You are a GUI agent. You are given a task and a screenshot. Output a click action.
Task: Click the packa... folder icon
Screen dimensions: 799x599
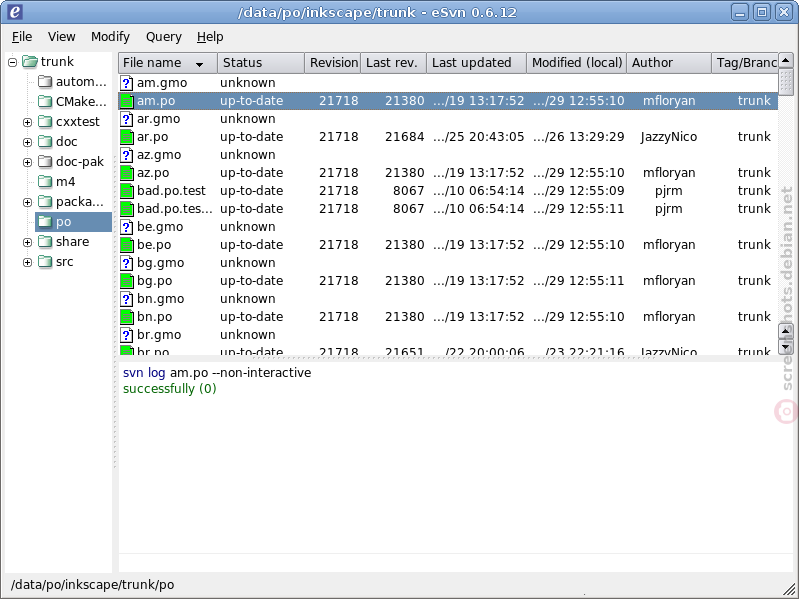click(x=45, y=201)
